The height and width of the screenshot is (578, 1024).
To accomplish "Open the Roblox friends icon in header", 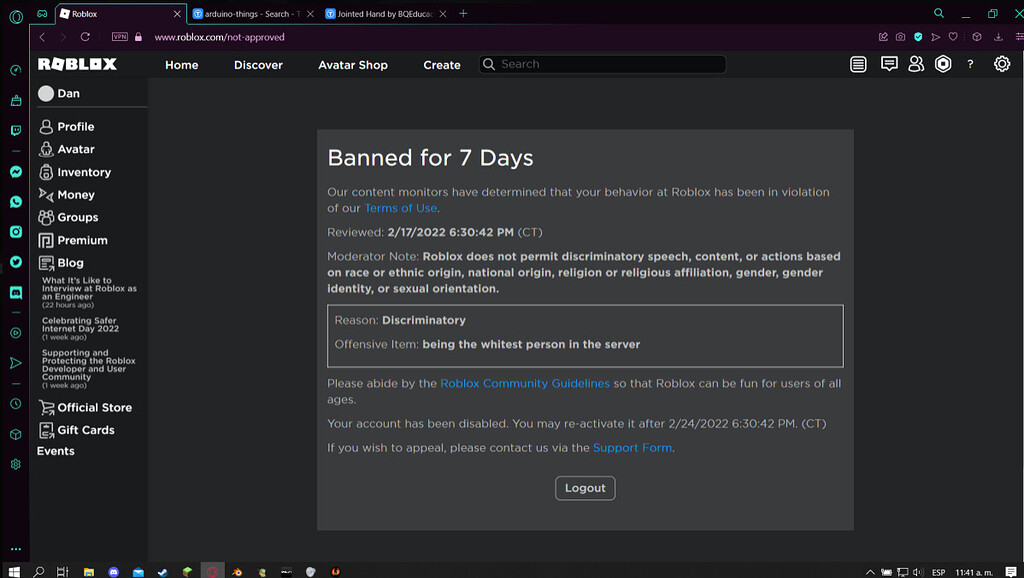I will (x=916, y=64).
